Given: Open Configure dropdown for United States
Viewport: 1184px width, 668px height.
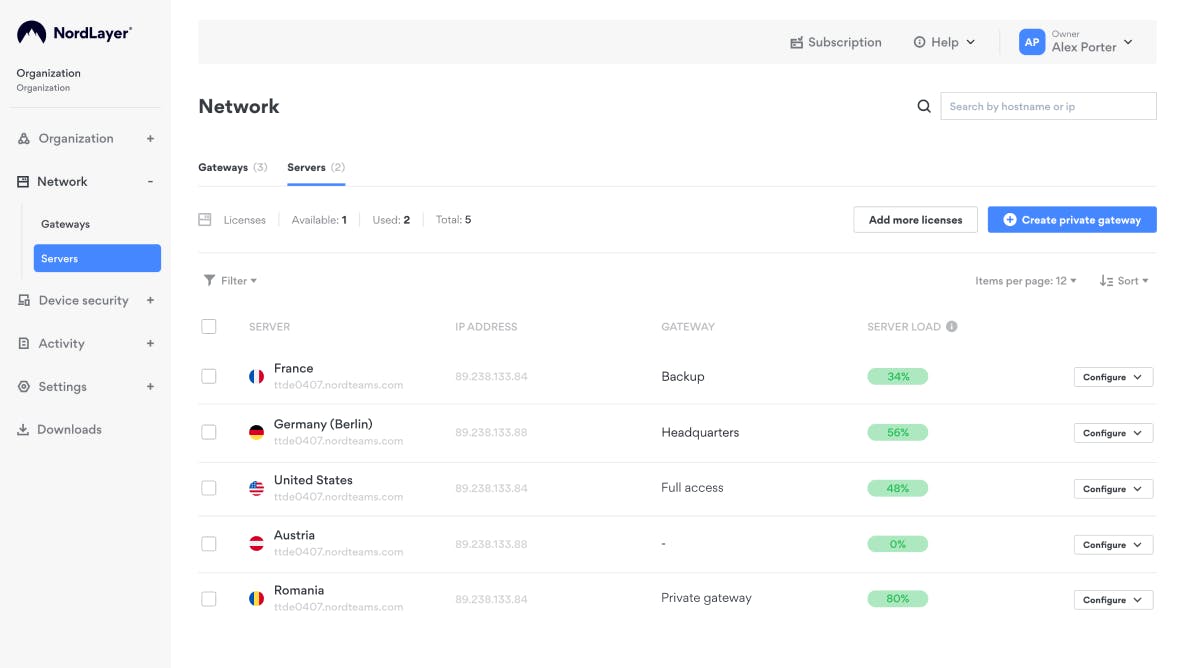Looking at the screenshot, I should tap(1113, 489).
